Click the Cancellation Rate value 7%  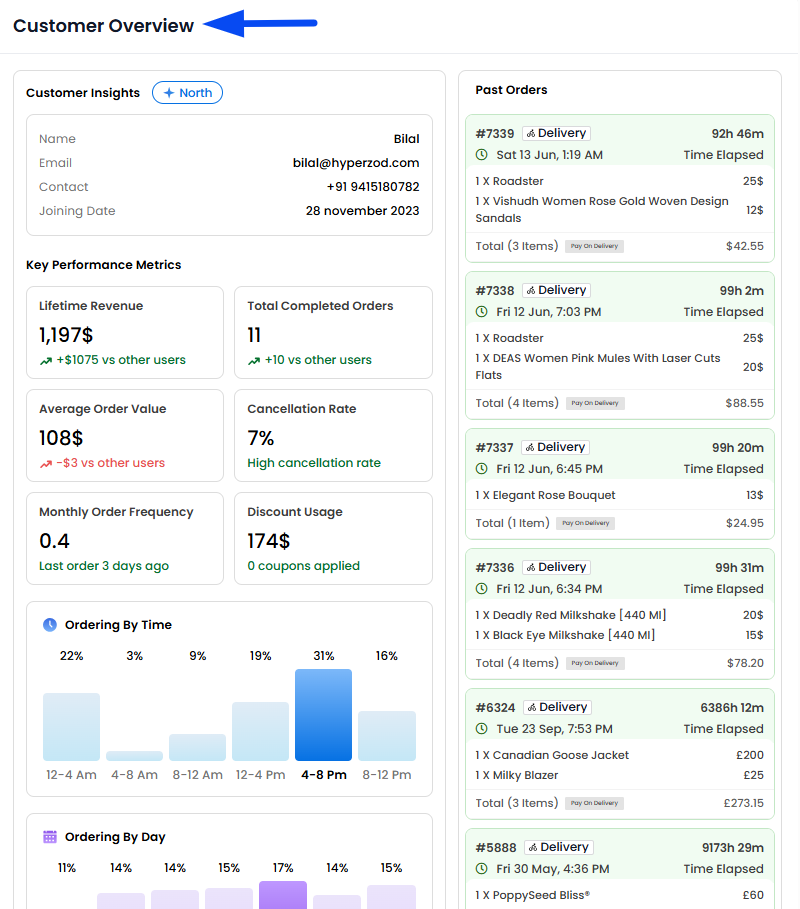tap(260, 438)
